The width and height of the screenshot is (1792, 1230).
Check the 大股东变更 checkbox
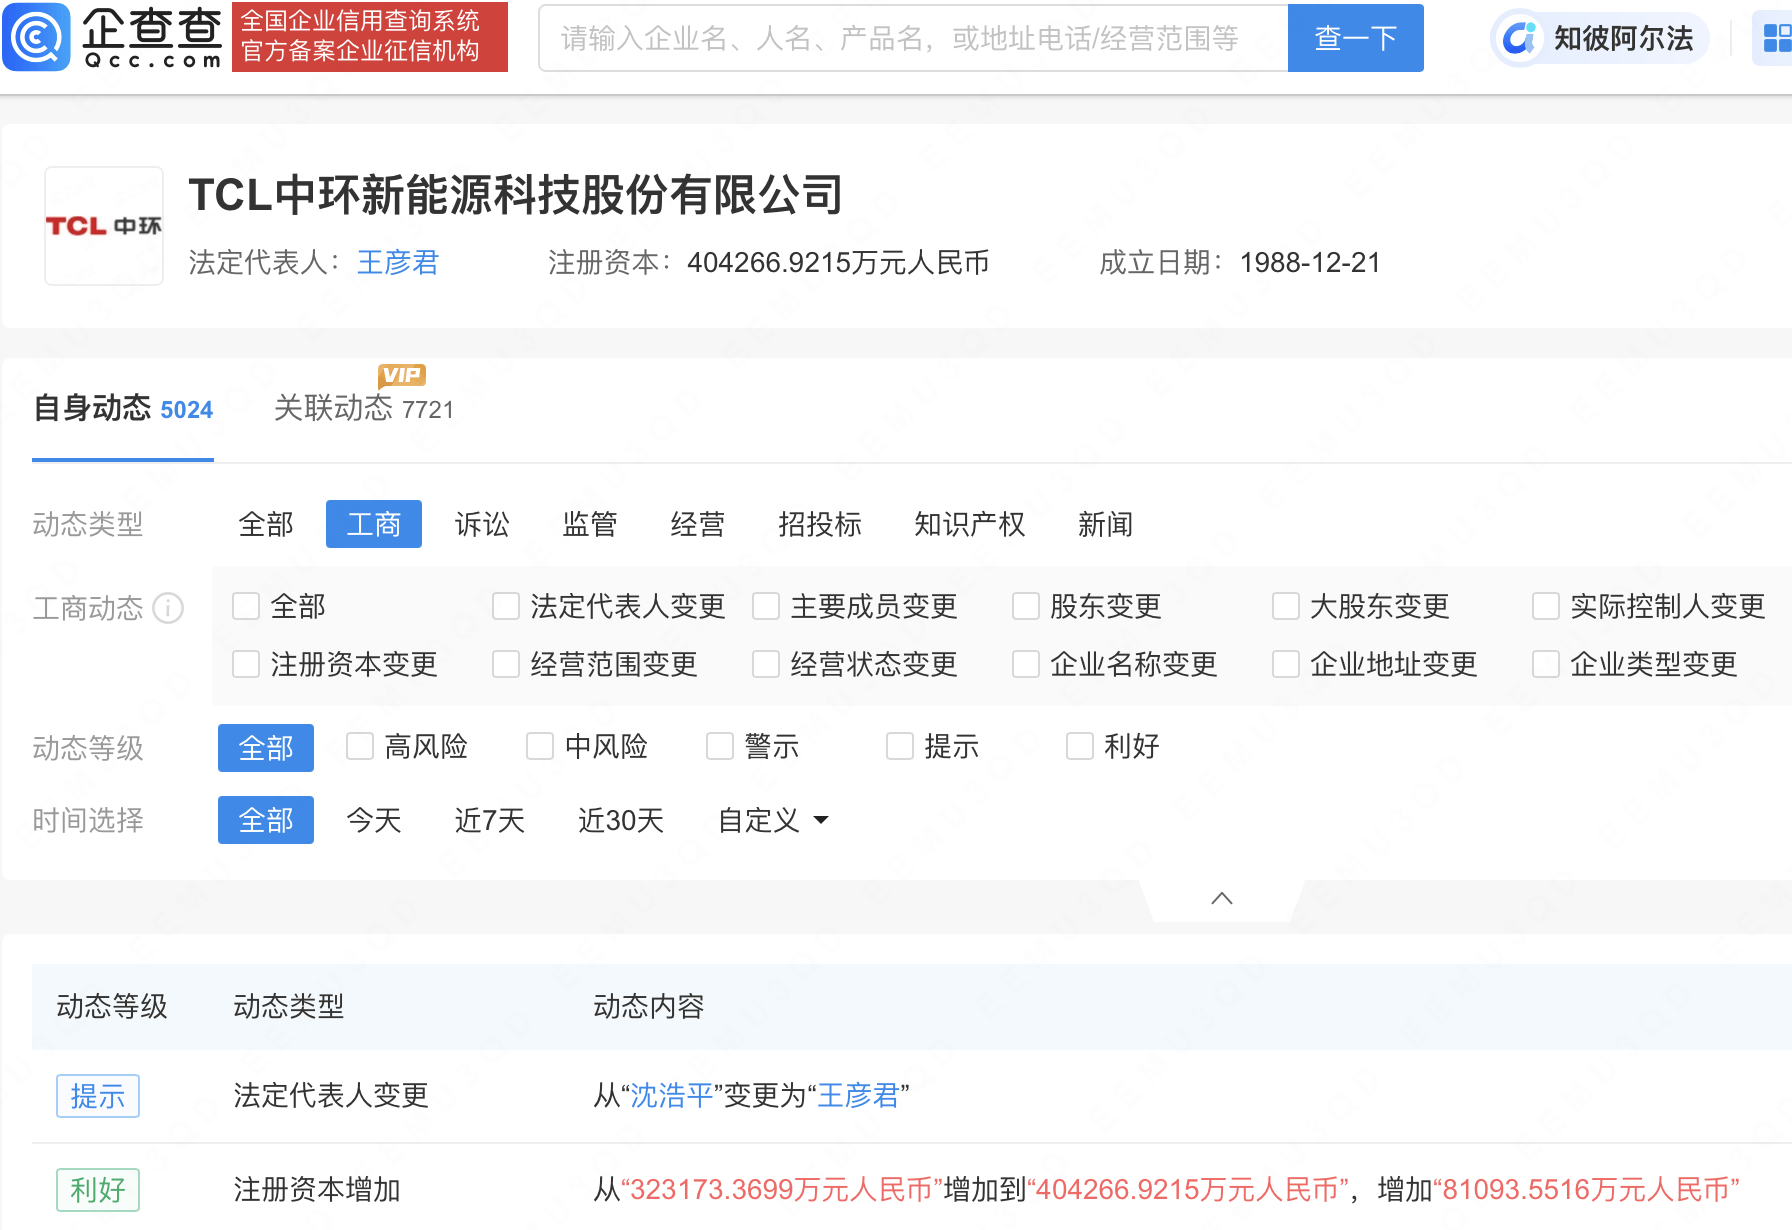click(x=1286, y=606)
